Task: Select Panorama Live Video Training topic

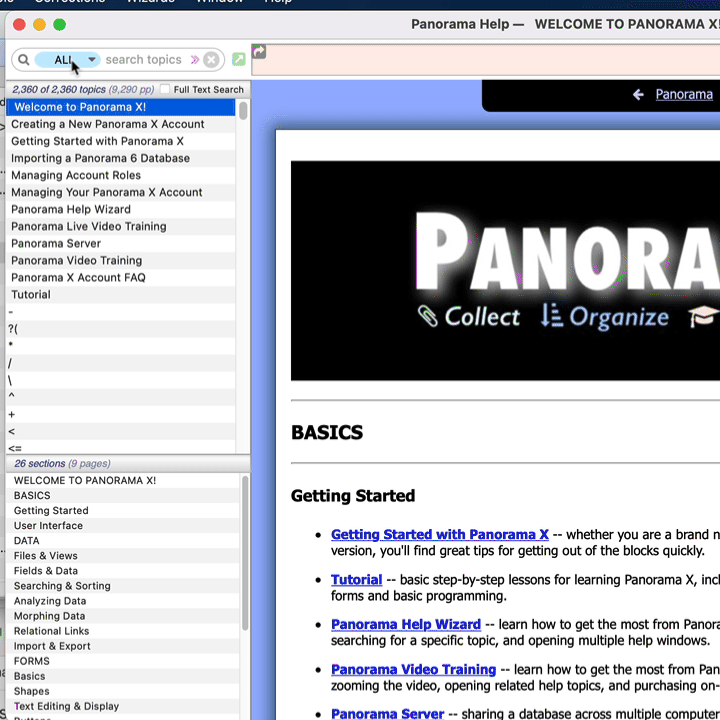Action: 120,226
